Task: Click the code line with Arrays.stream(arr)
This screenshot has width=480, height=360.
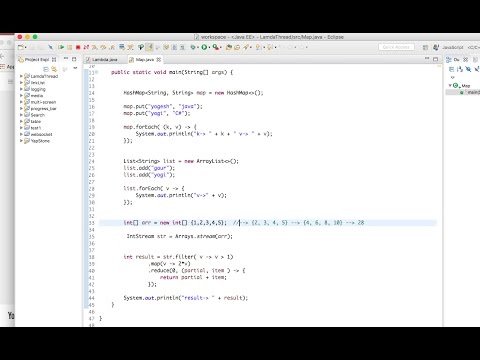Action: (179, 236)
